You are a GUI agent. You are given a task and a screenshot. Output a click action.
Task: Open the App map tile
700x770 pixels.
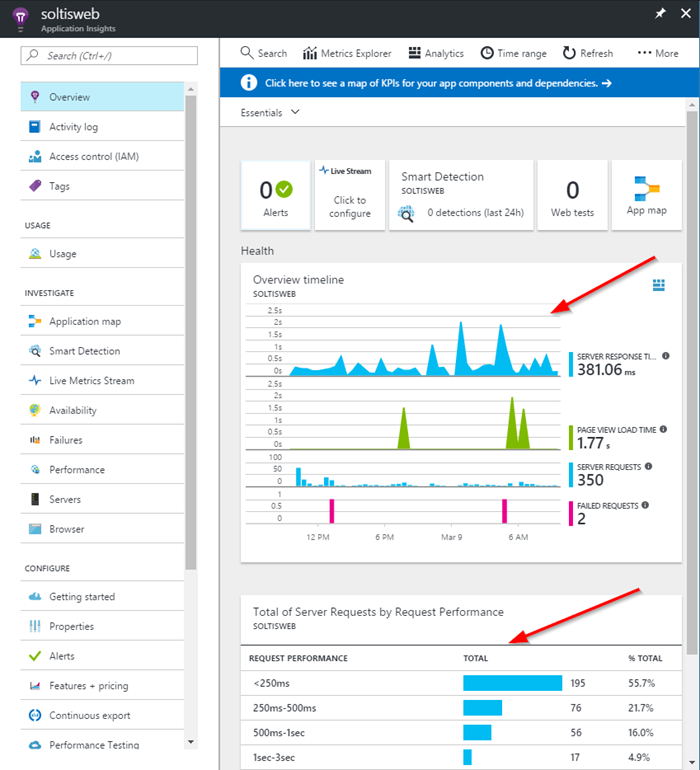pyautogui.click(x=646, y=195)
